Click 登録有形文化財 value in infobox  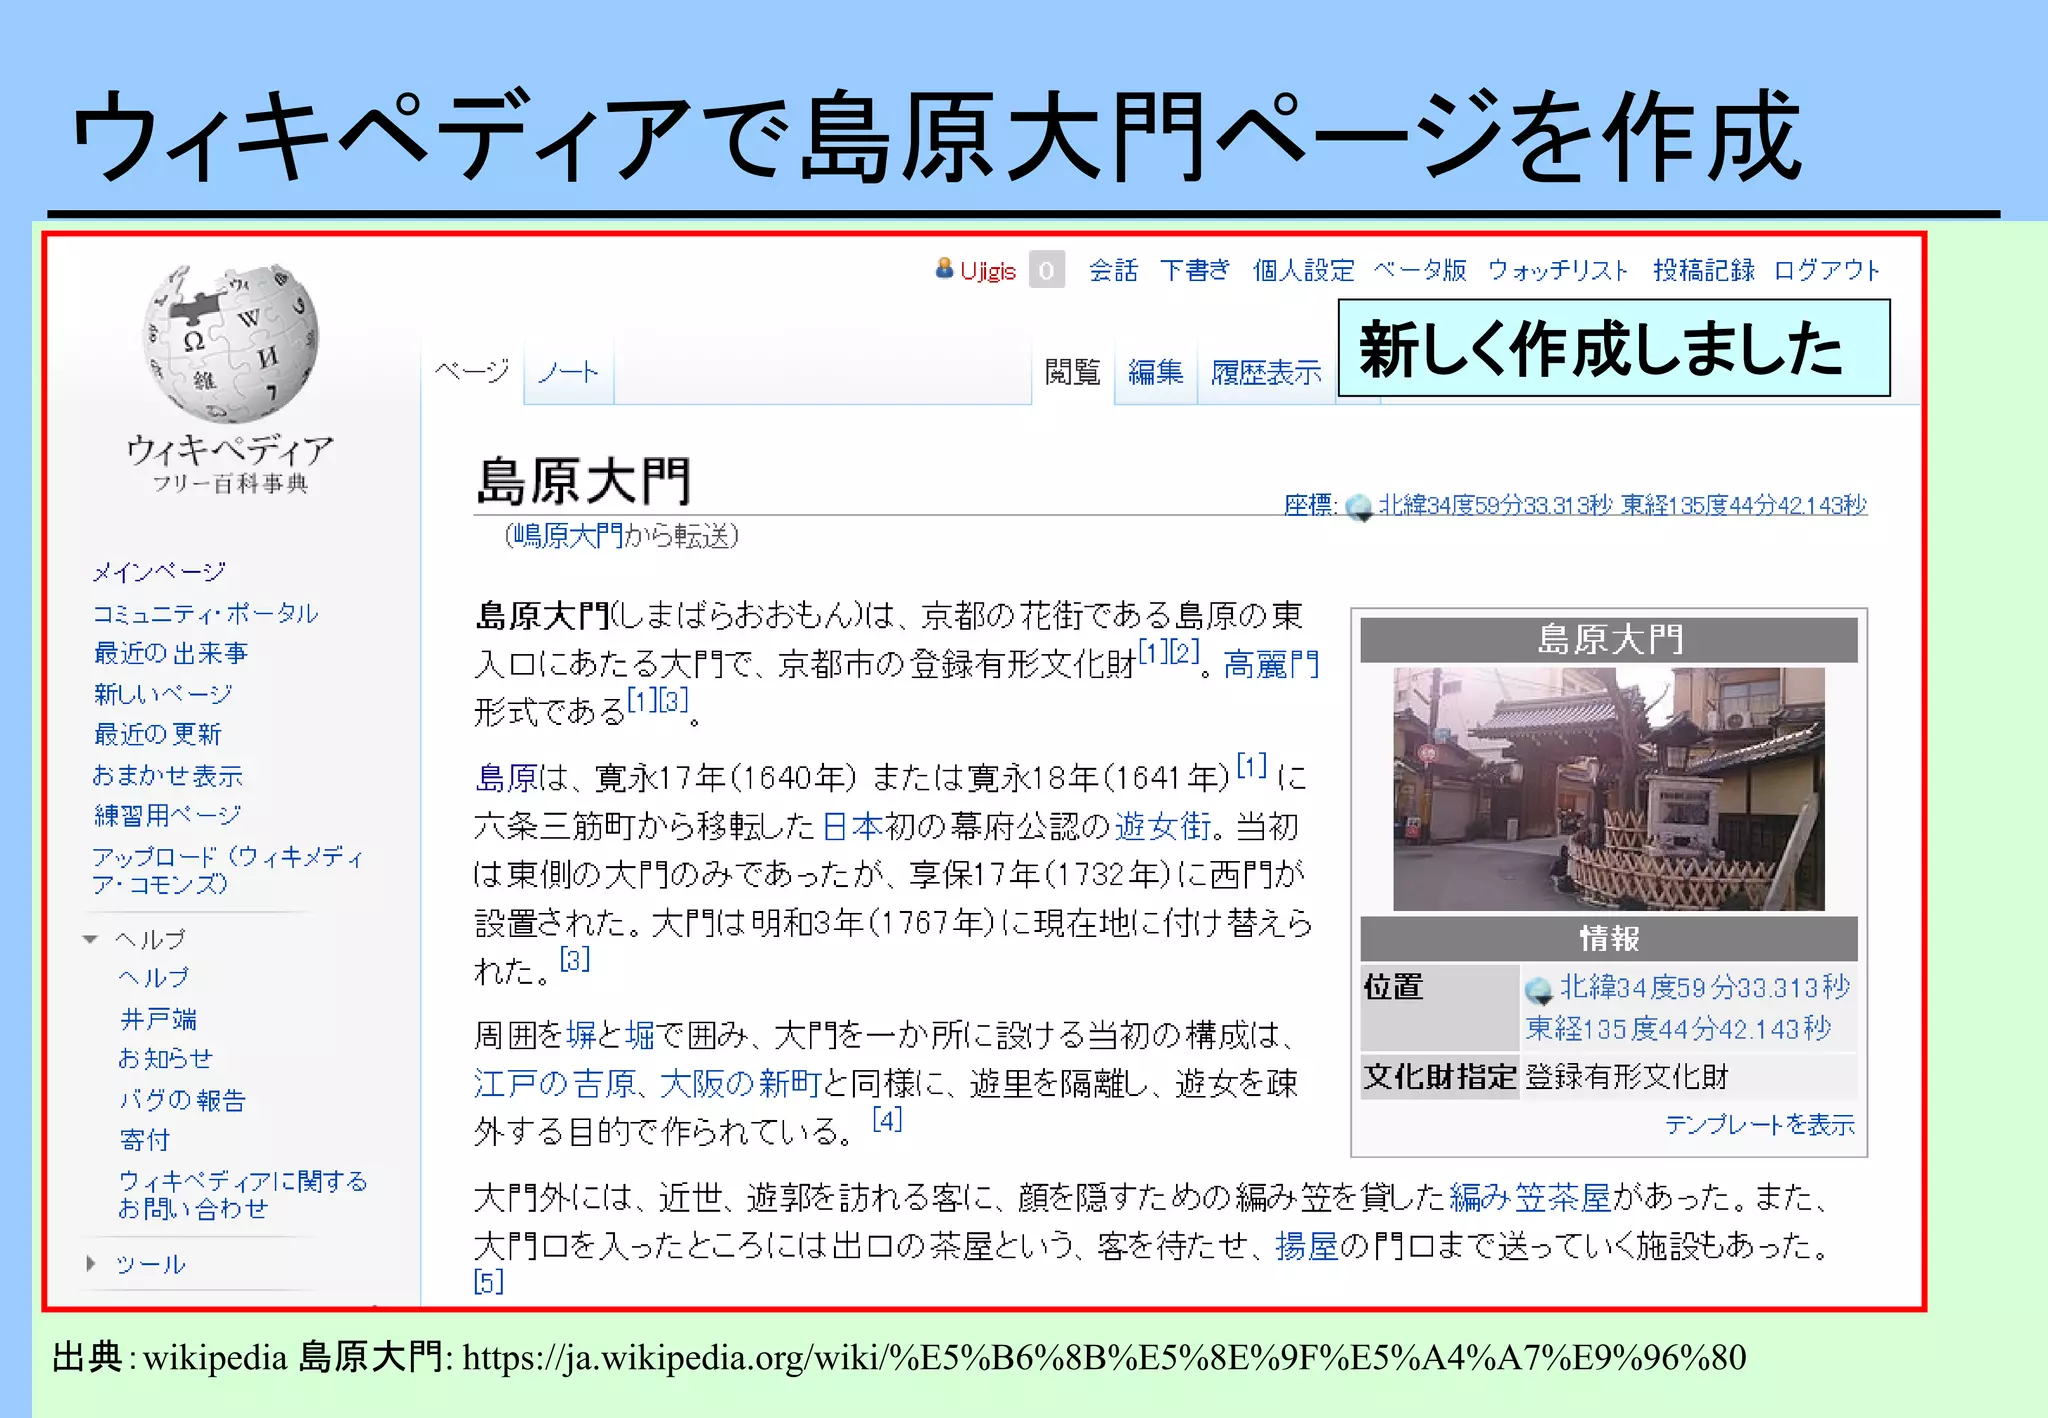coord(1627,1077)
